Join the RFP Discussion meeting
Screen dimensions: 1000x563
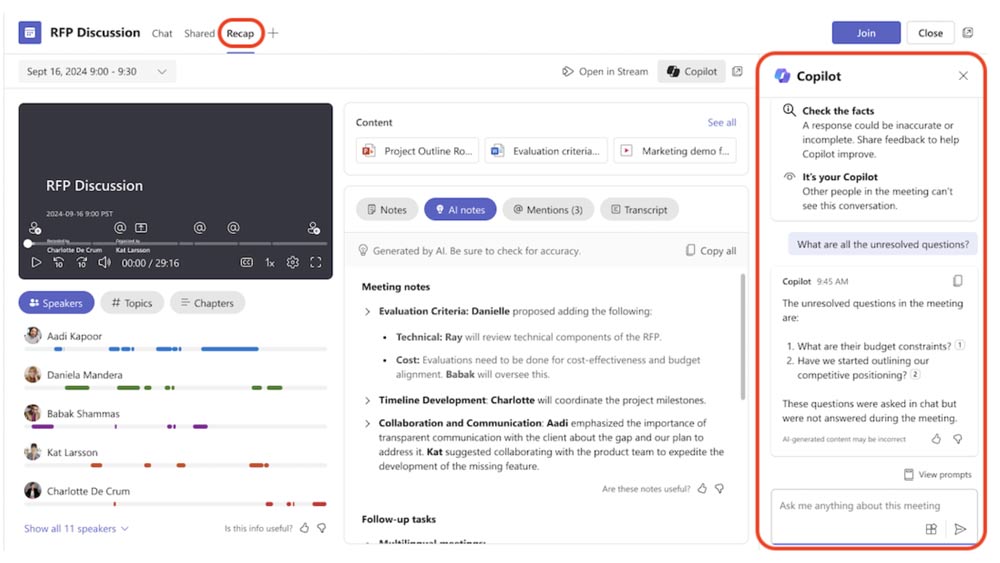point(865,33)
